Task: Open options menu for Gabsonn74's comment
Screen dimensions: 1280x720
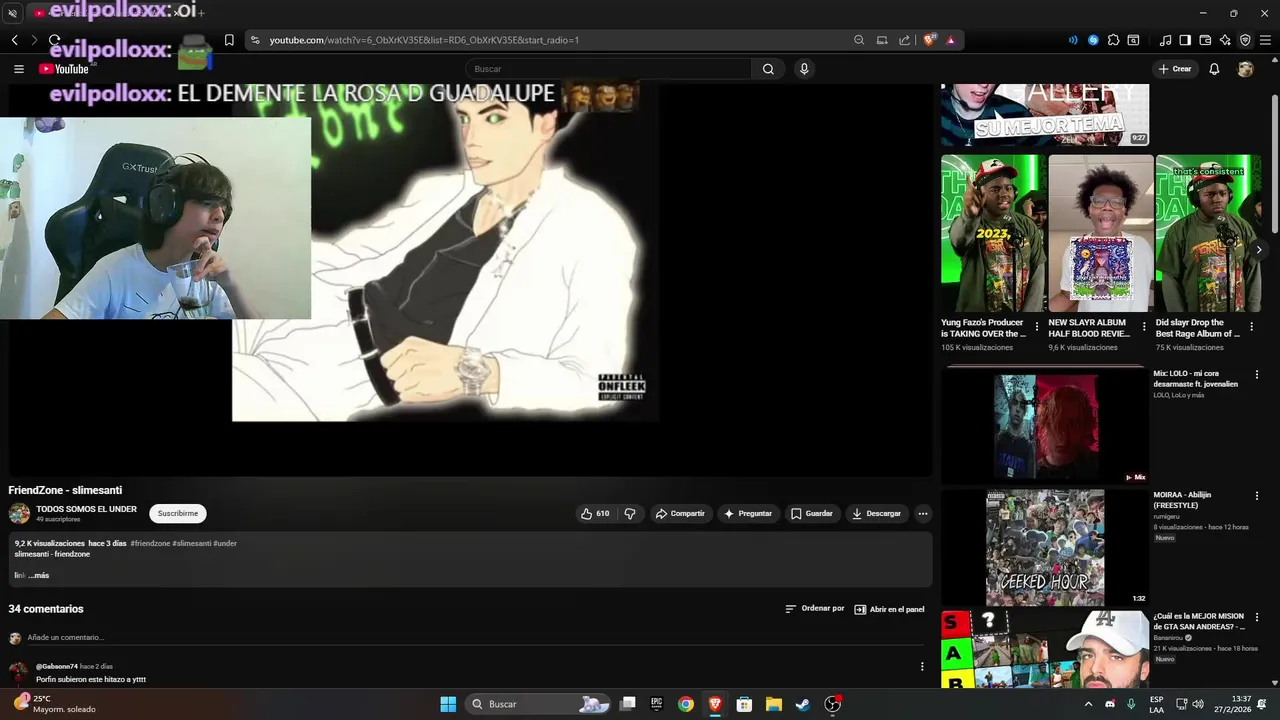Action: pos(922,666)
